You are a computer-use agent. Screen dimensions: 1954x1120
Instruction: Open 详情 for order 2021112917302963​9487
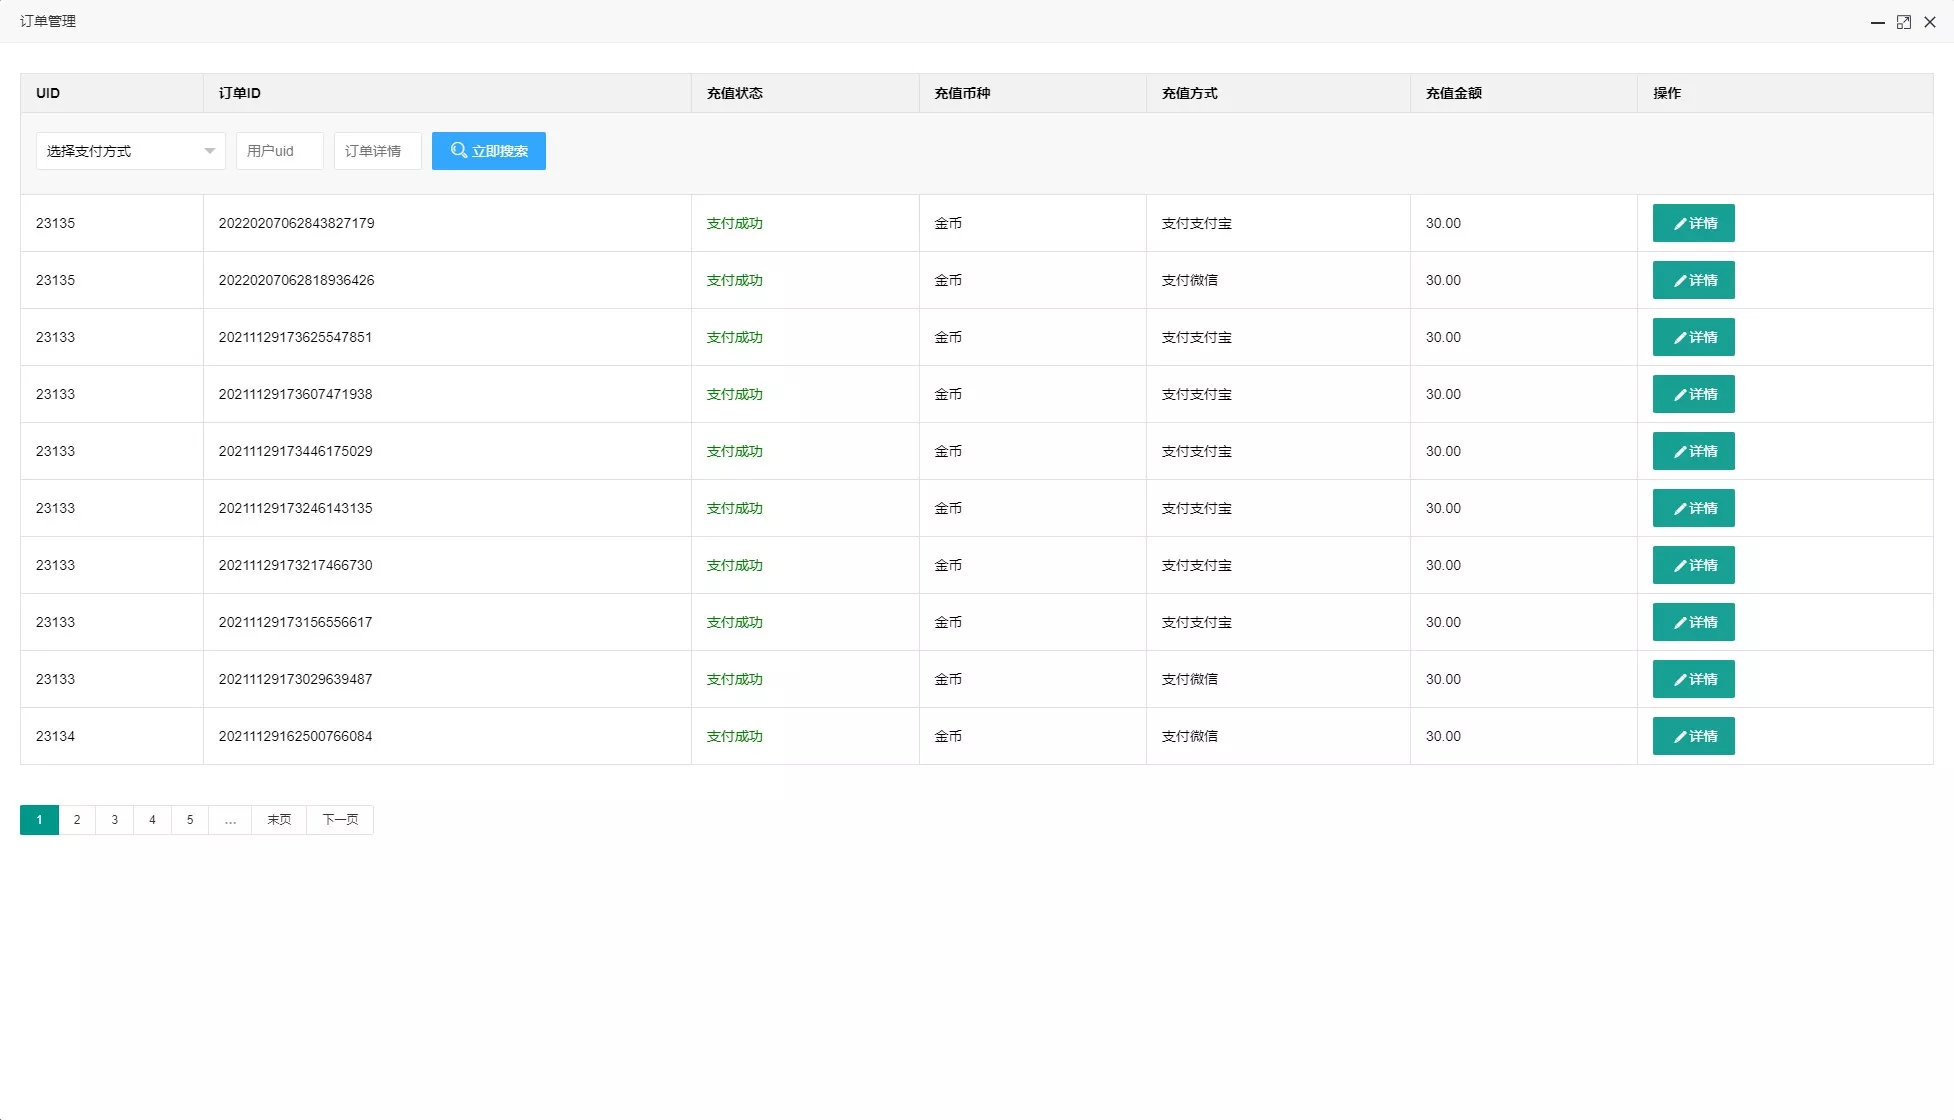[1693, 679]
